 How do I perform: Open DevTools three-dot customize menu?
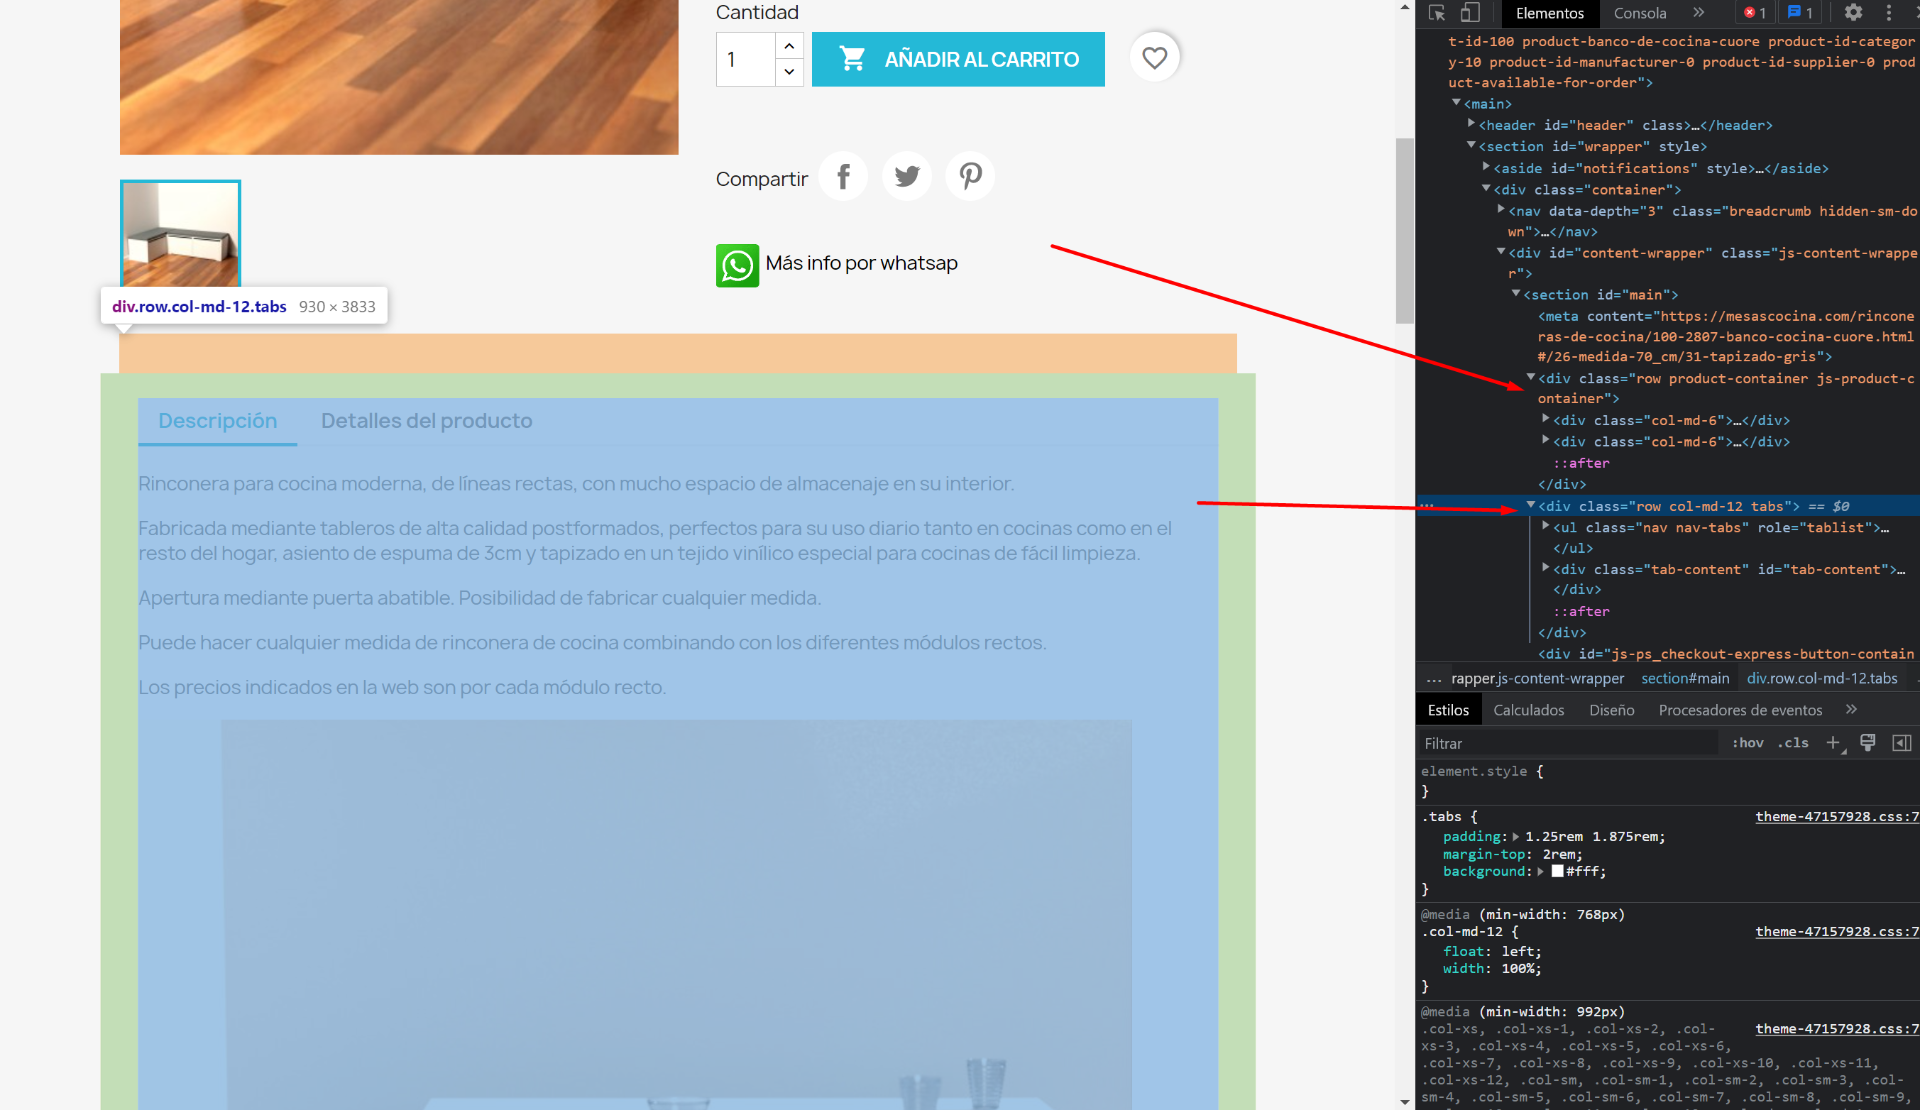(x=1888, y=13)
